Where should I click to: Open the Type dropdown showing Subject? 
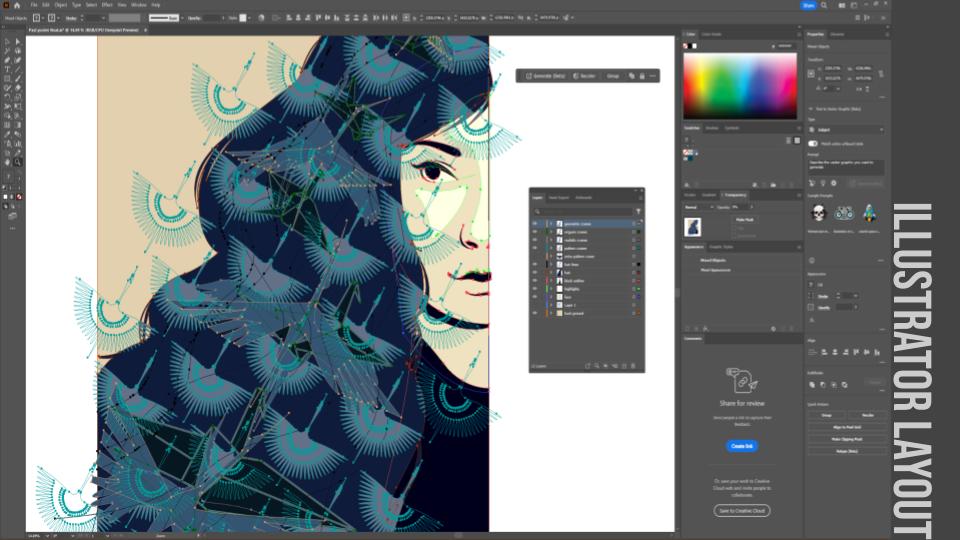tap(845, 129)
